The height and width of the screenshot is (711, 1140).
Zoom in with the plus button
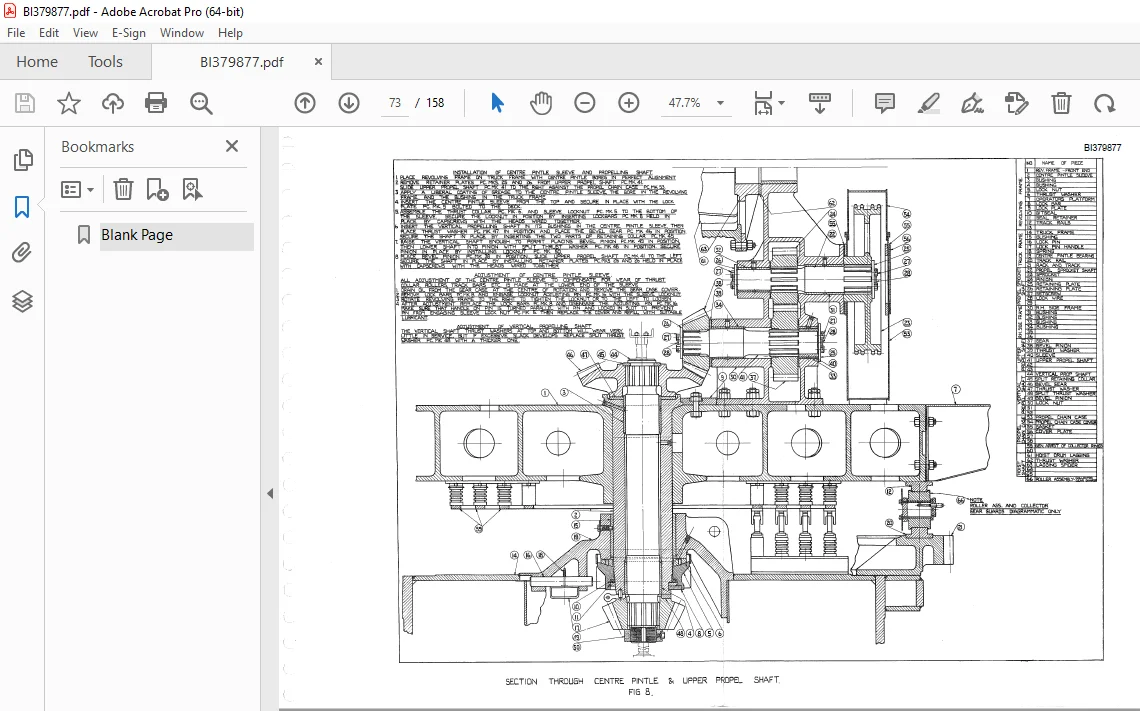click(x=629, y=103)
